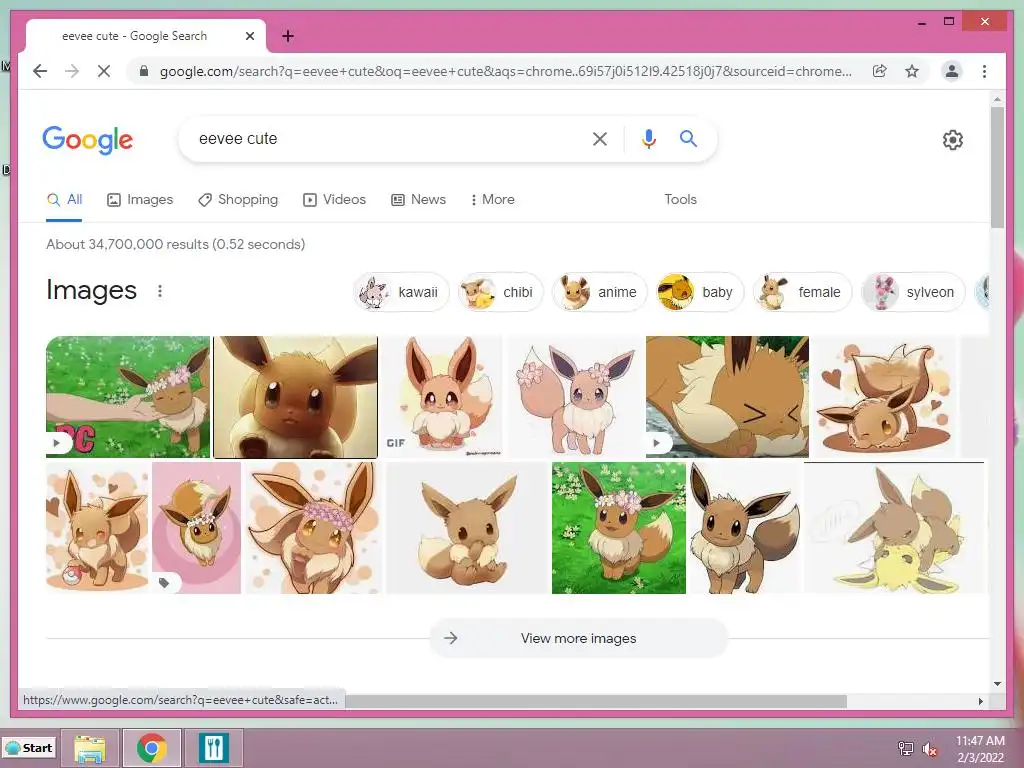Image resolution: width=1024 pixels, height=768 pixels.
Task: Switch to the Images search tab
Action: pos(140,199)
